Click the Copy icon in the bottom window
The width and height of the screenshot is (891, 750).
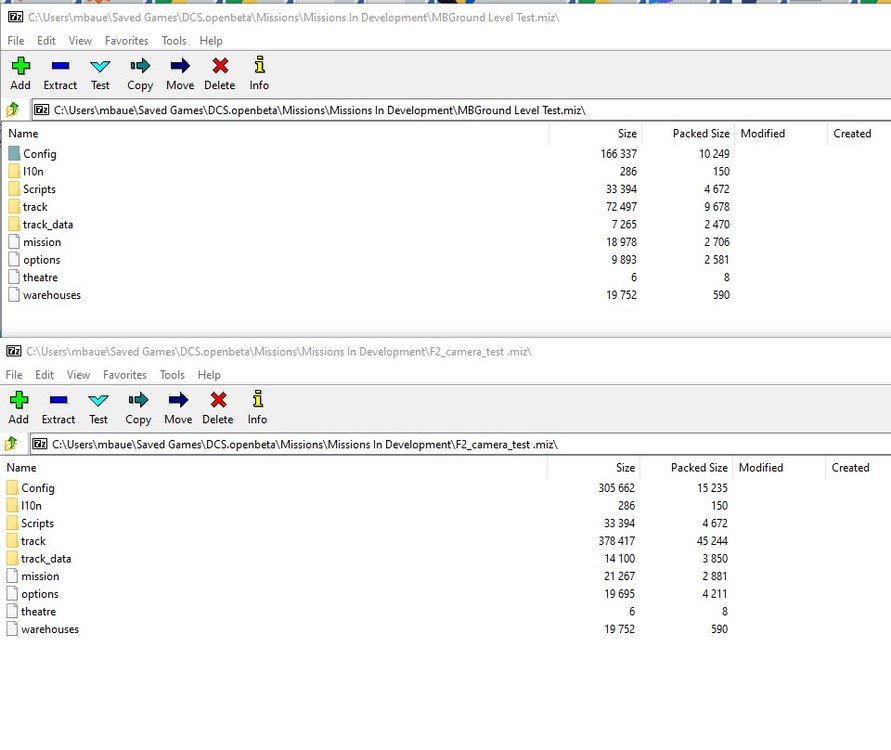[x=137, y=406]
